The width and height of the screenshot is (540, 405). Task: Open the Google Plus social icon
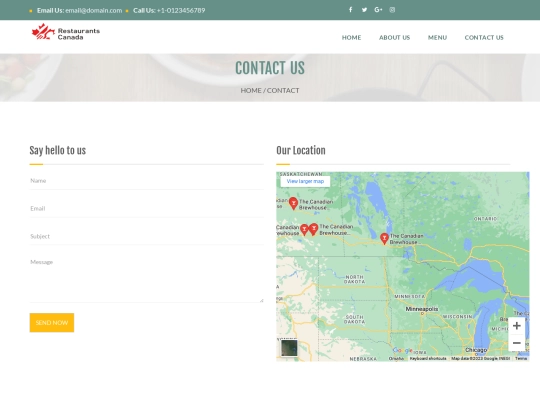coord(378,10)
